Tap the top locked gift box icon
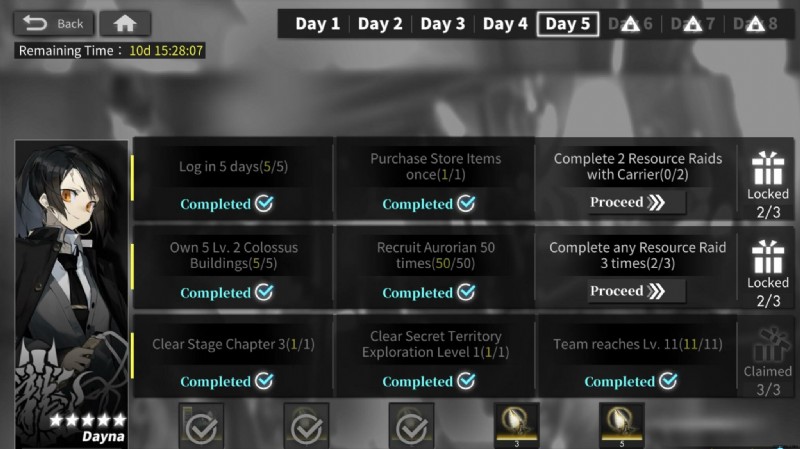The width and height of the screenshot is (800, 449). (768, 168)
